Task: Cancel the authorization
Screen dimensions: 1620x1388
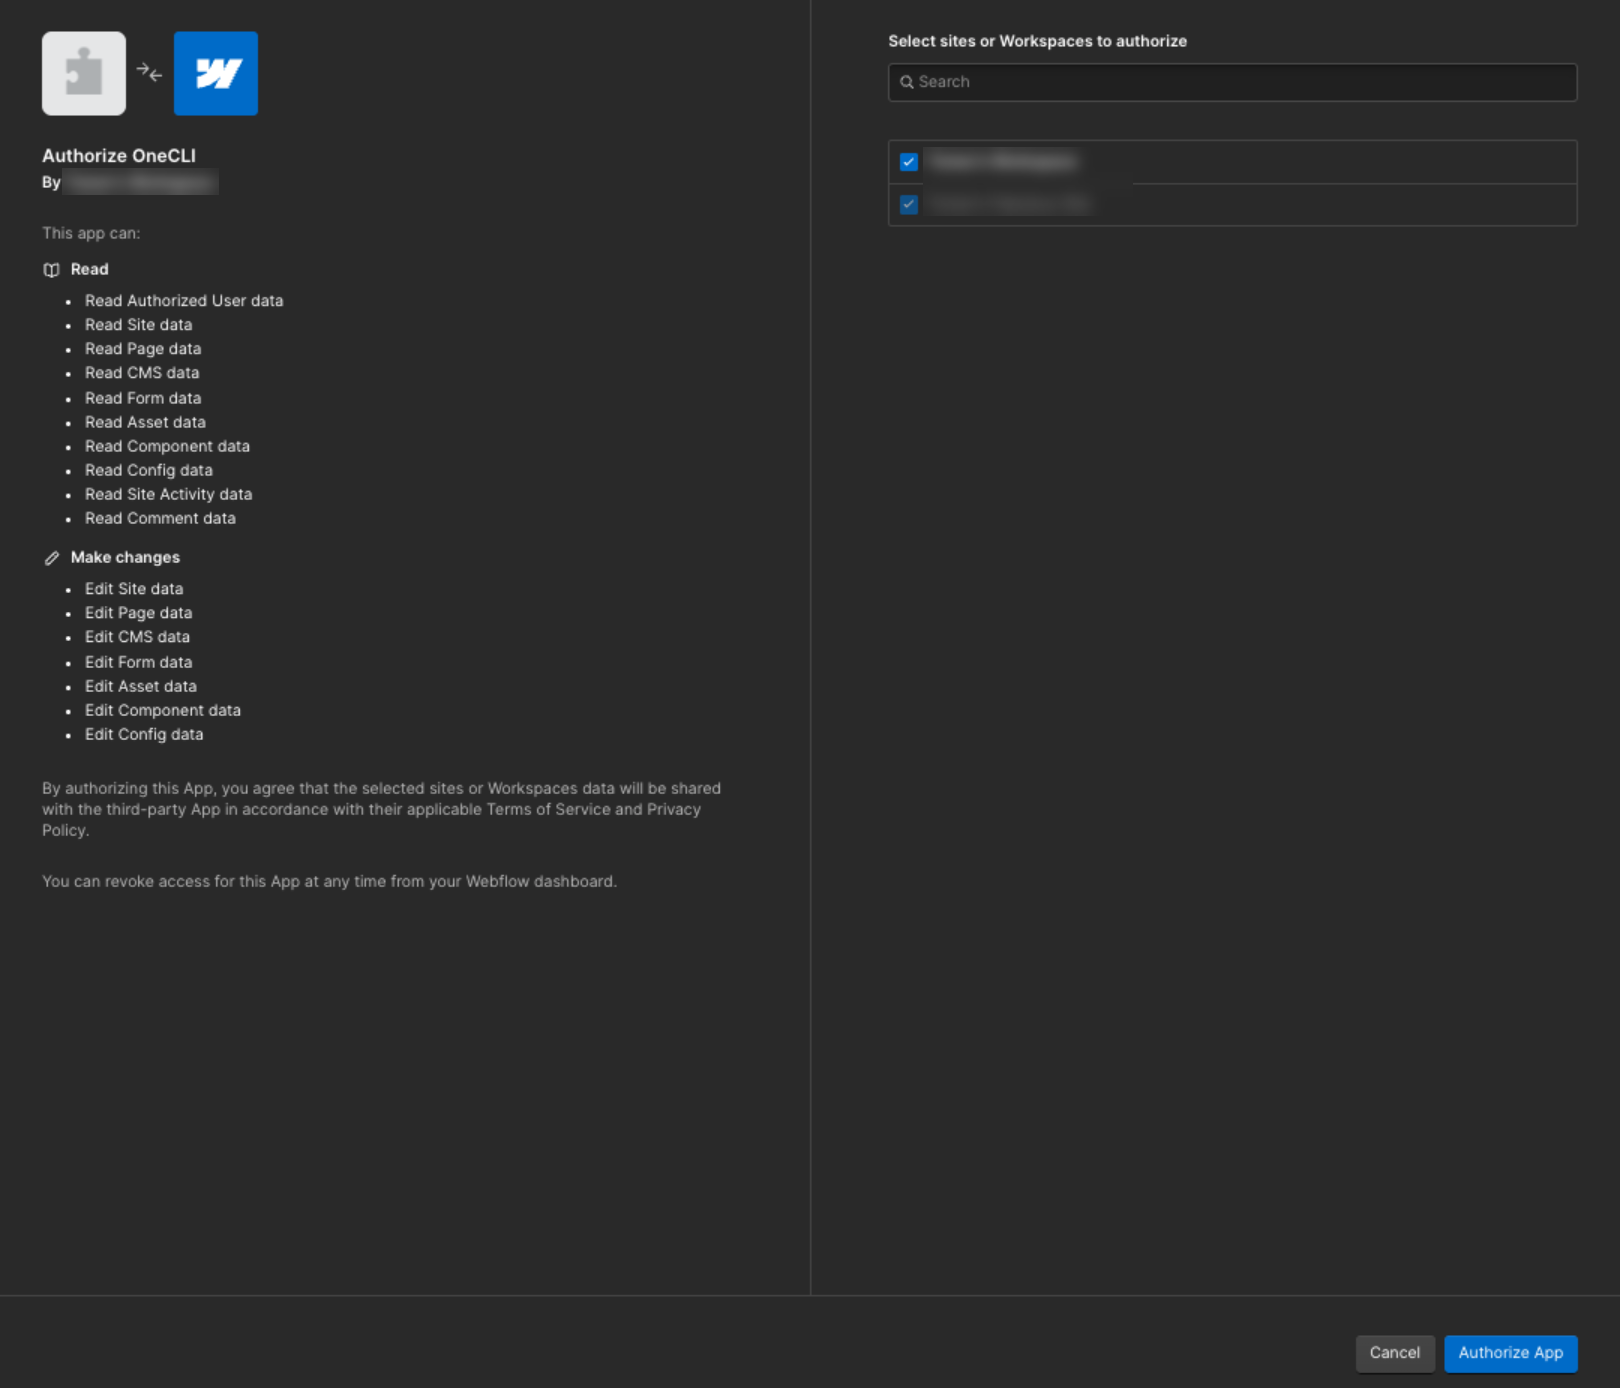Action: (1395, 1353)
